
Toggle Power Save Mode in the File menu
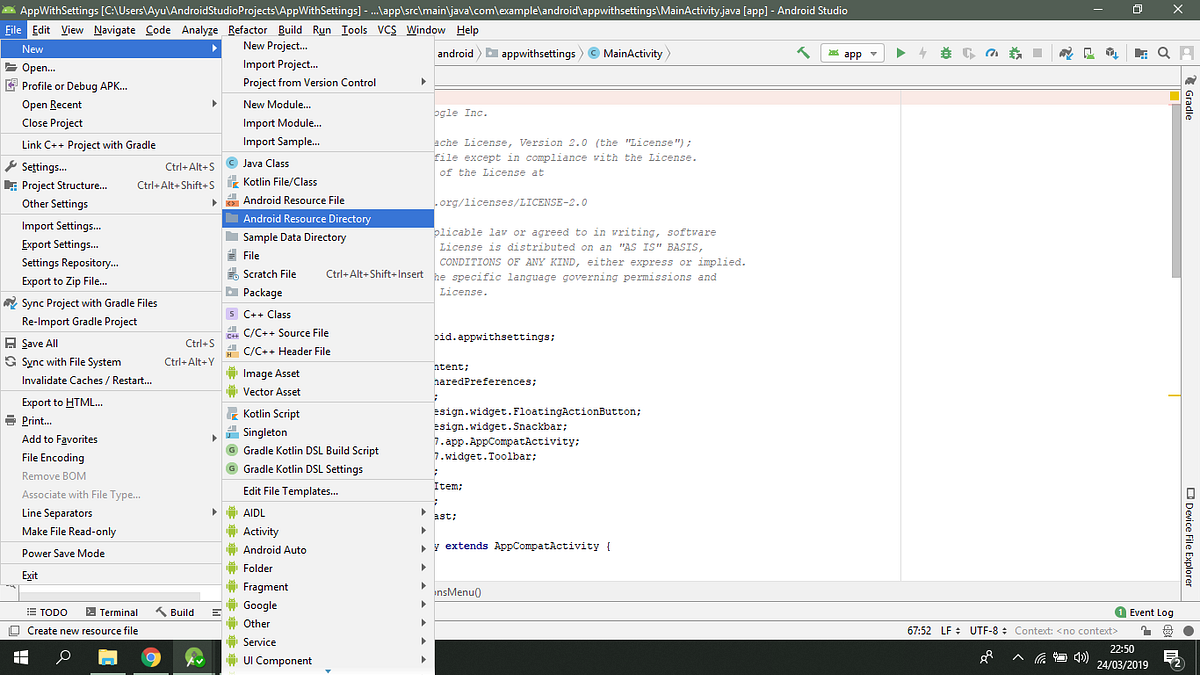63,552
